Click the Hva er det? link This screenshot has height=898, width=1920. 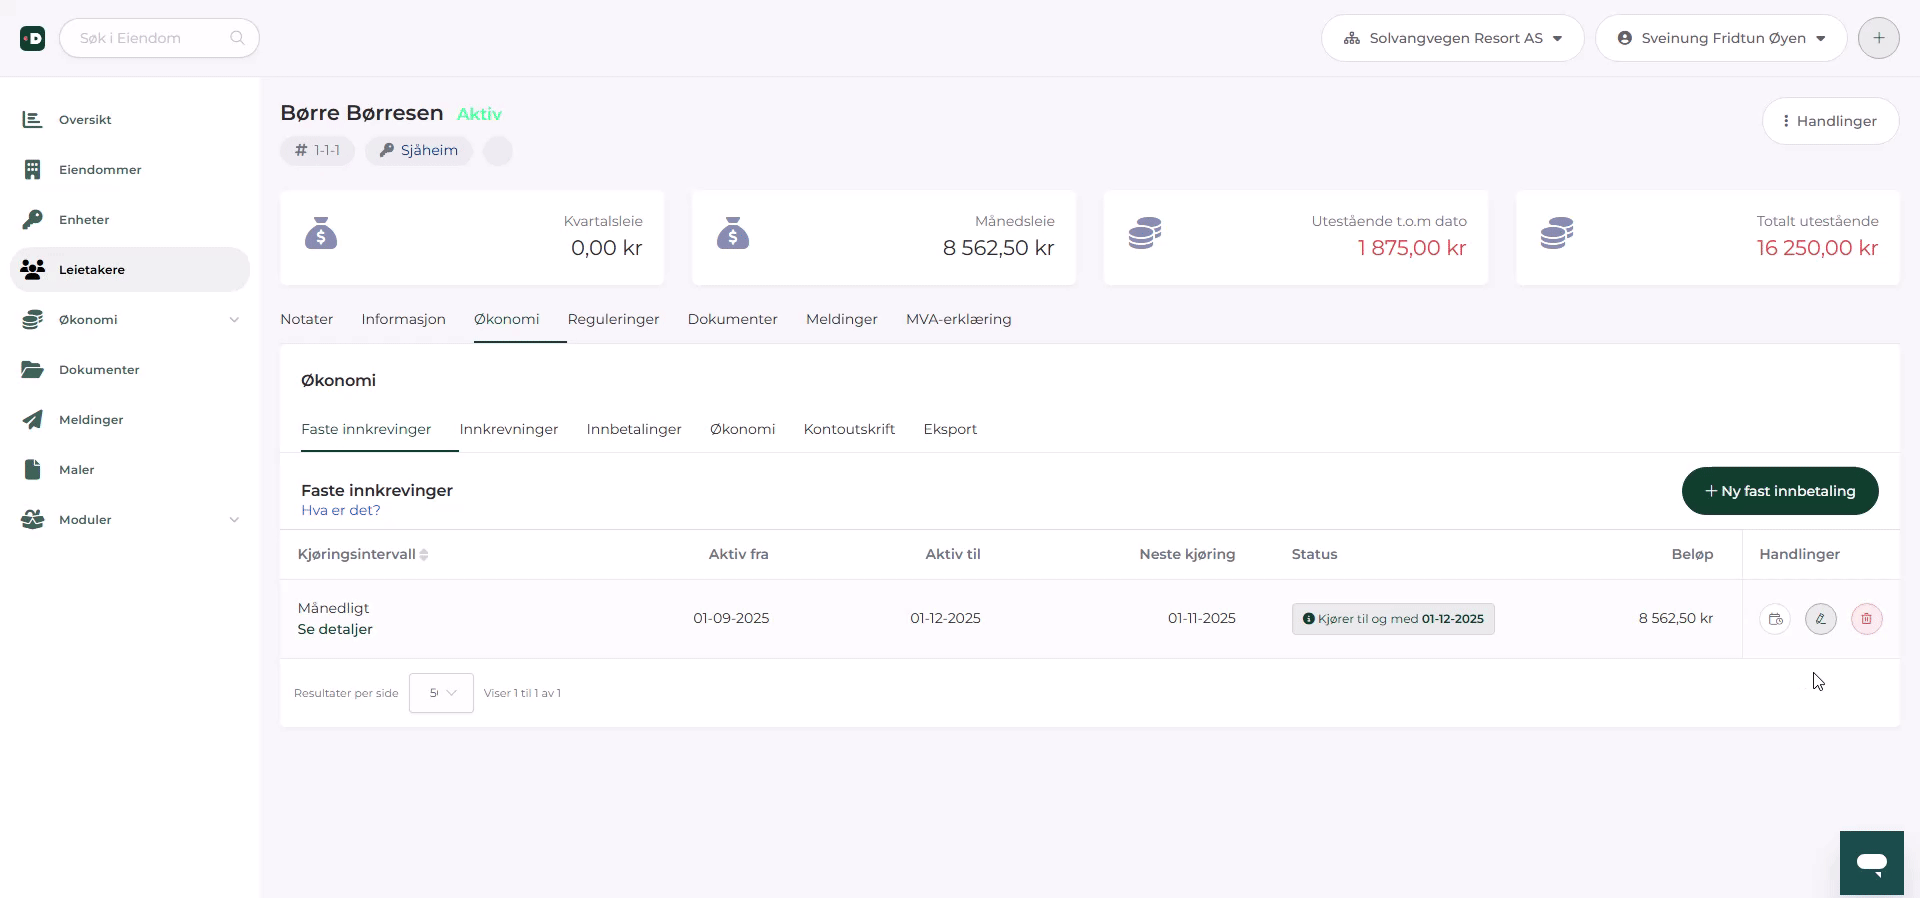click(x=341, y=510)
